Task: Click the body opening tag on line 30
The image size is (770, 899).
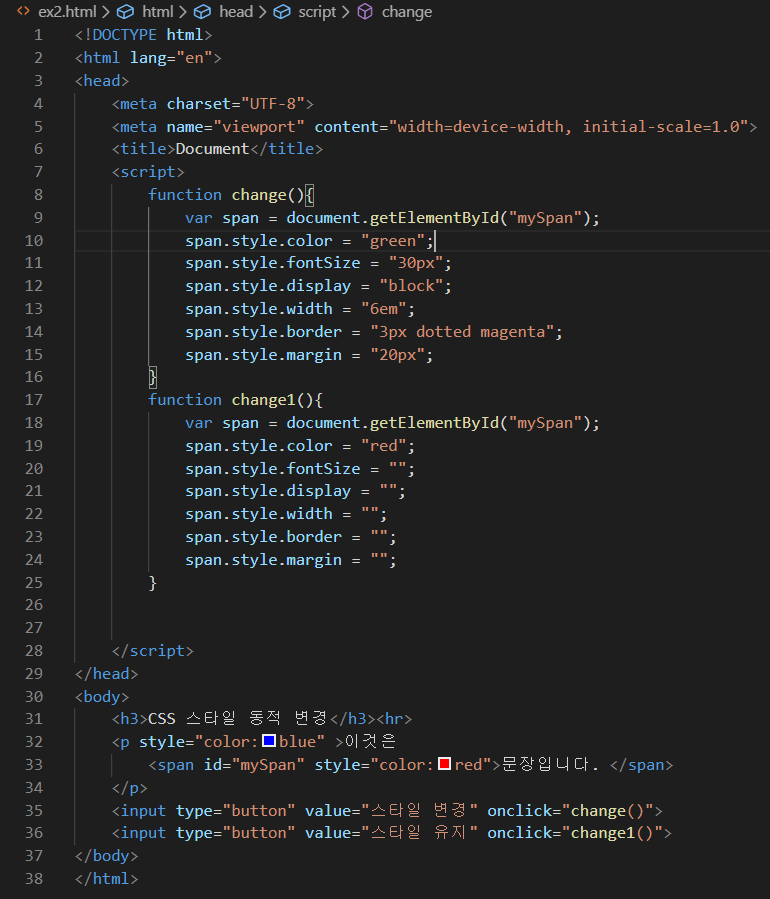Action: pos(102,697)
